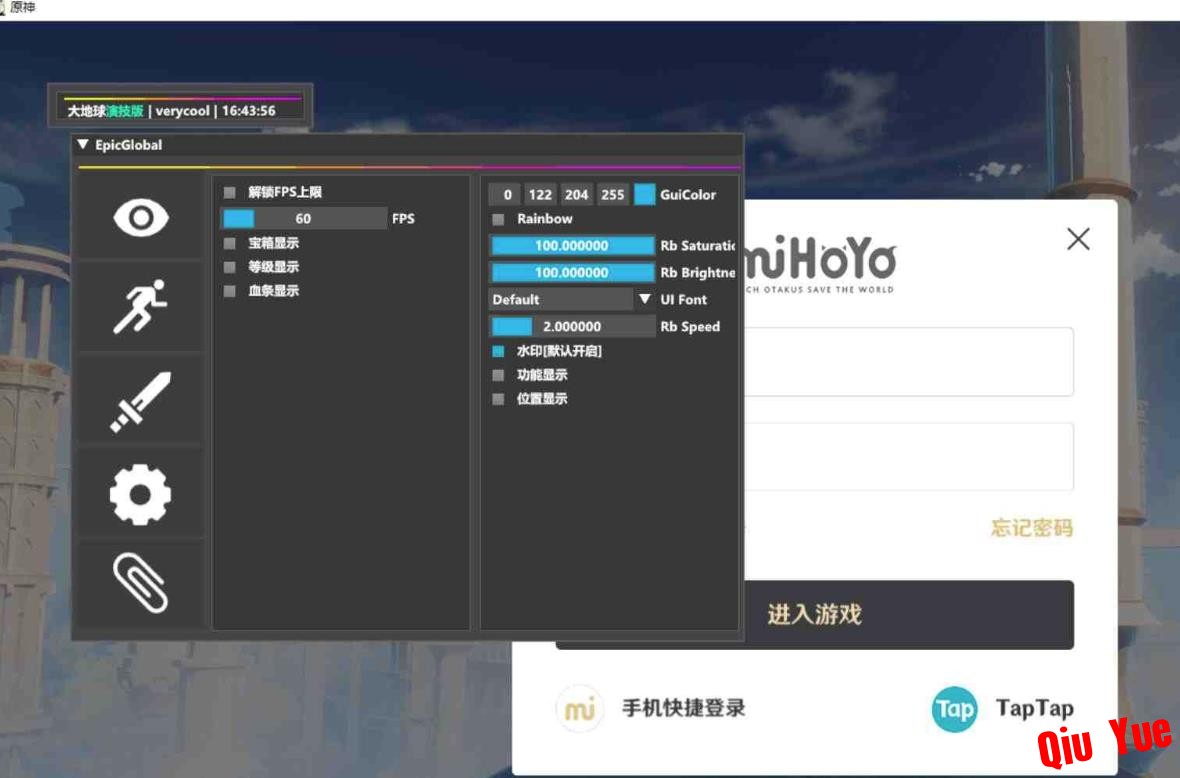Toggle the 等级显示 checkbox
Screen dimensions: 1180x778
click(x=230, y=267)
